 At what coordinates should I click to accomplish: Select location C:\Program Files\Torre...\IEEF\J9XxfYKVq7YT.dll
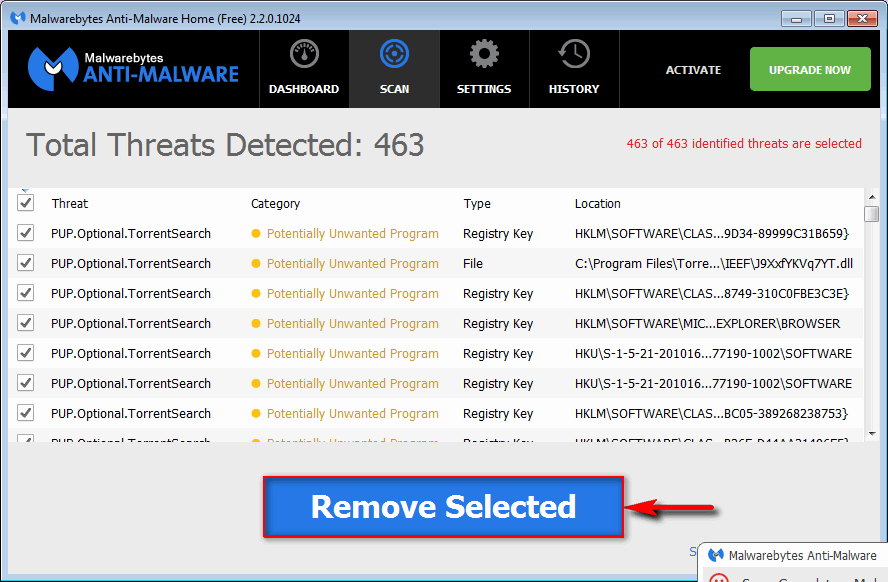tap(714, 264)
